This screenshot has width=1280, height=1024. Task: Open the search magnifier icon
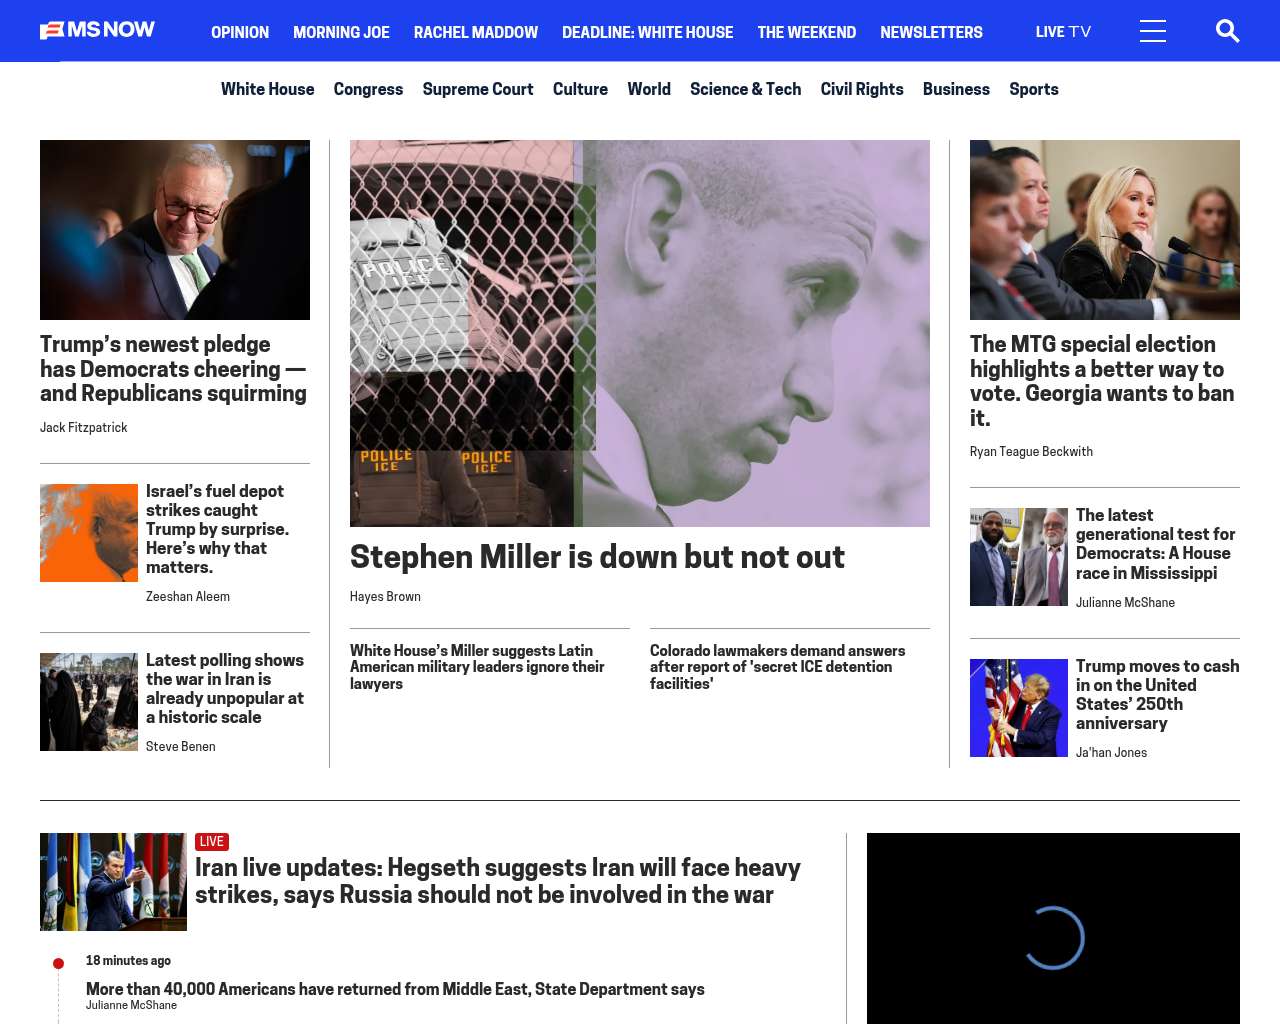pos(1227,31)
